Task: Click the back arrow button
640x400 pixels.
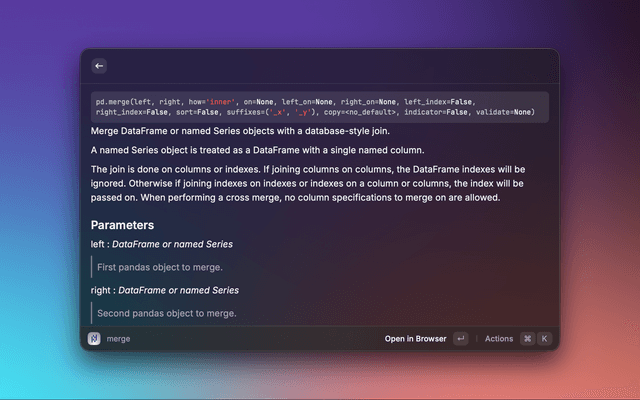Action: click(x=99, y=66)
